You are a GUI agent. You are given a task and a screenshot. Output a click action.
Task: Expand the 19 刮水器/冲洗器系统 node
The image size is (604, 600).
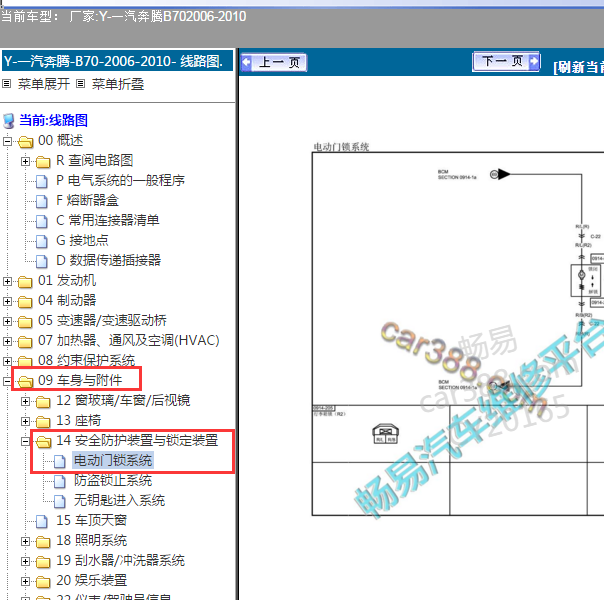25,561
